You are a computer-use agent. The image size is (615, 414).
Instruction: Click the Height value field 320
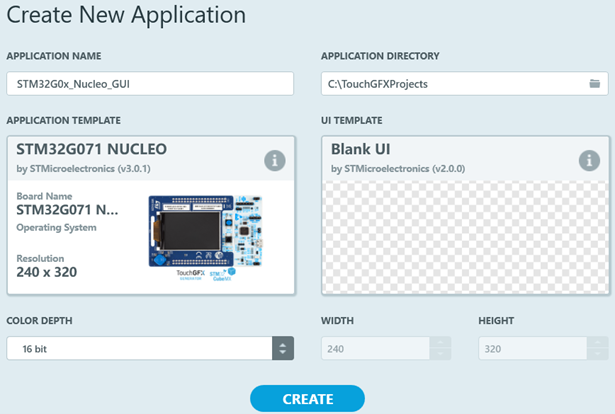pos(533,348)
